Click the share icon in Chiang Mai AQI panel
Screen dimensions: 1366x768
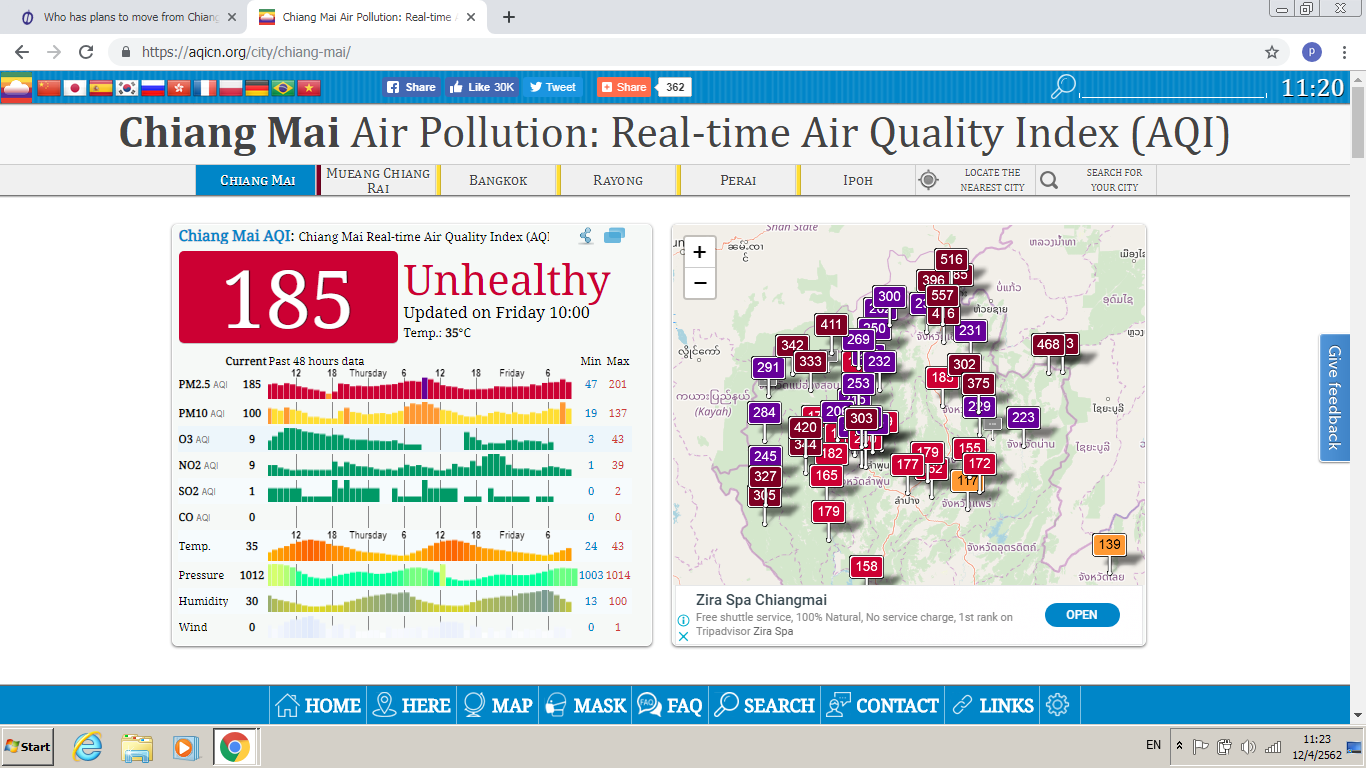(x=586, y=236)
